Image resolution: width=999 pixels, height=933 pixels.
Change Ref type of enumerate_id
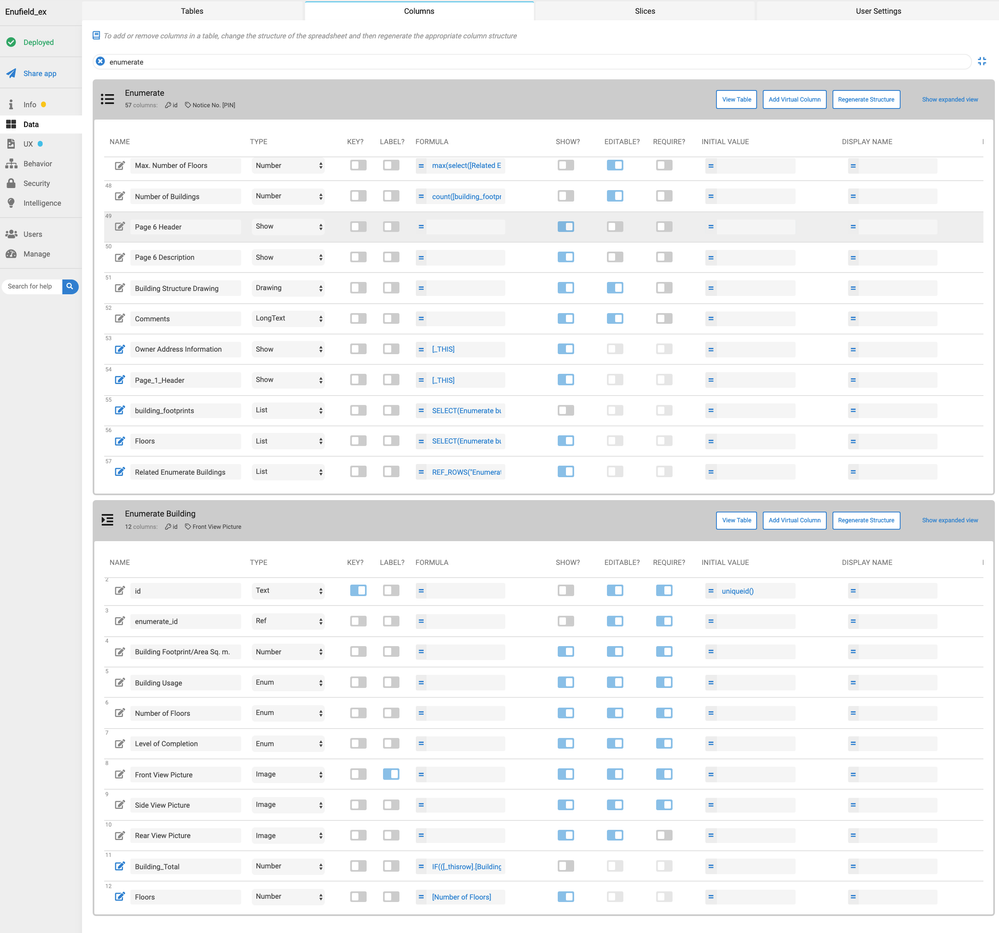(288, 621)
